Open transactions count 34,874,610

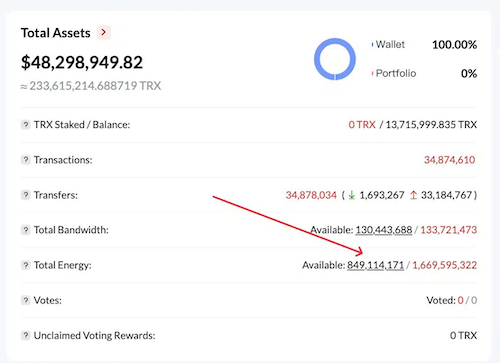tap(449, 160)
